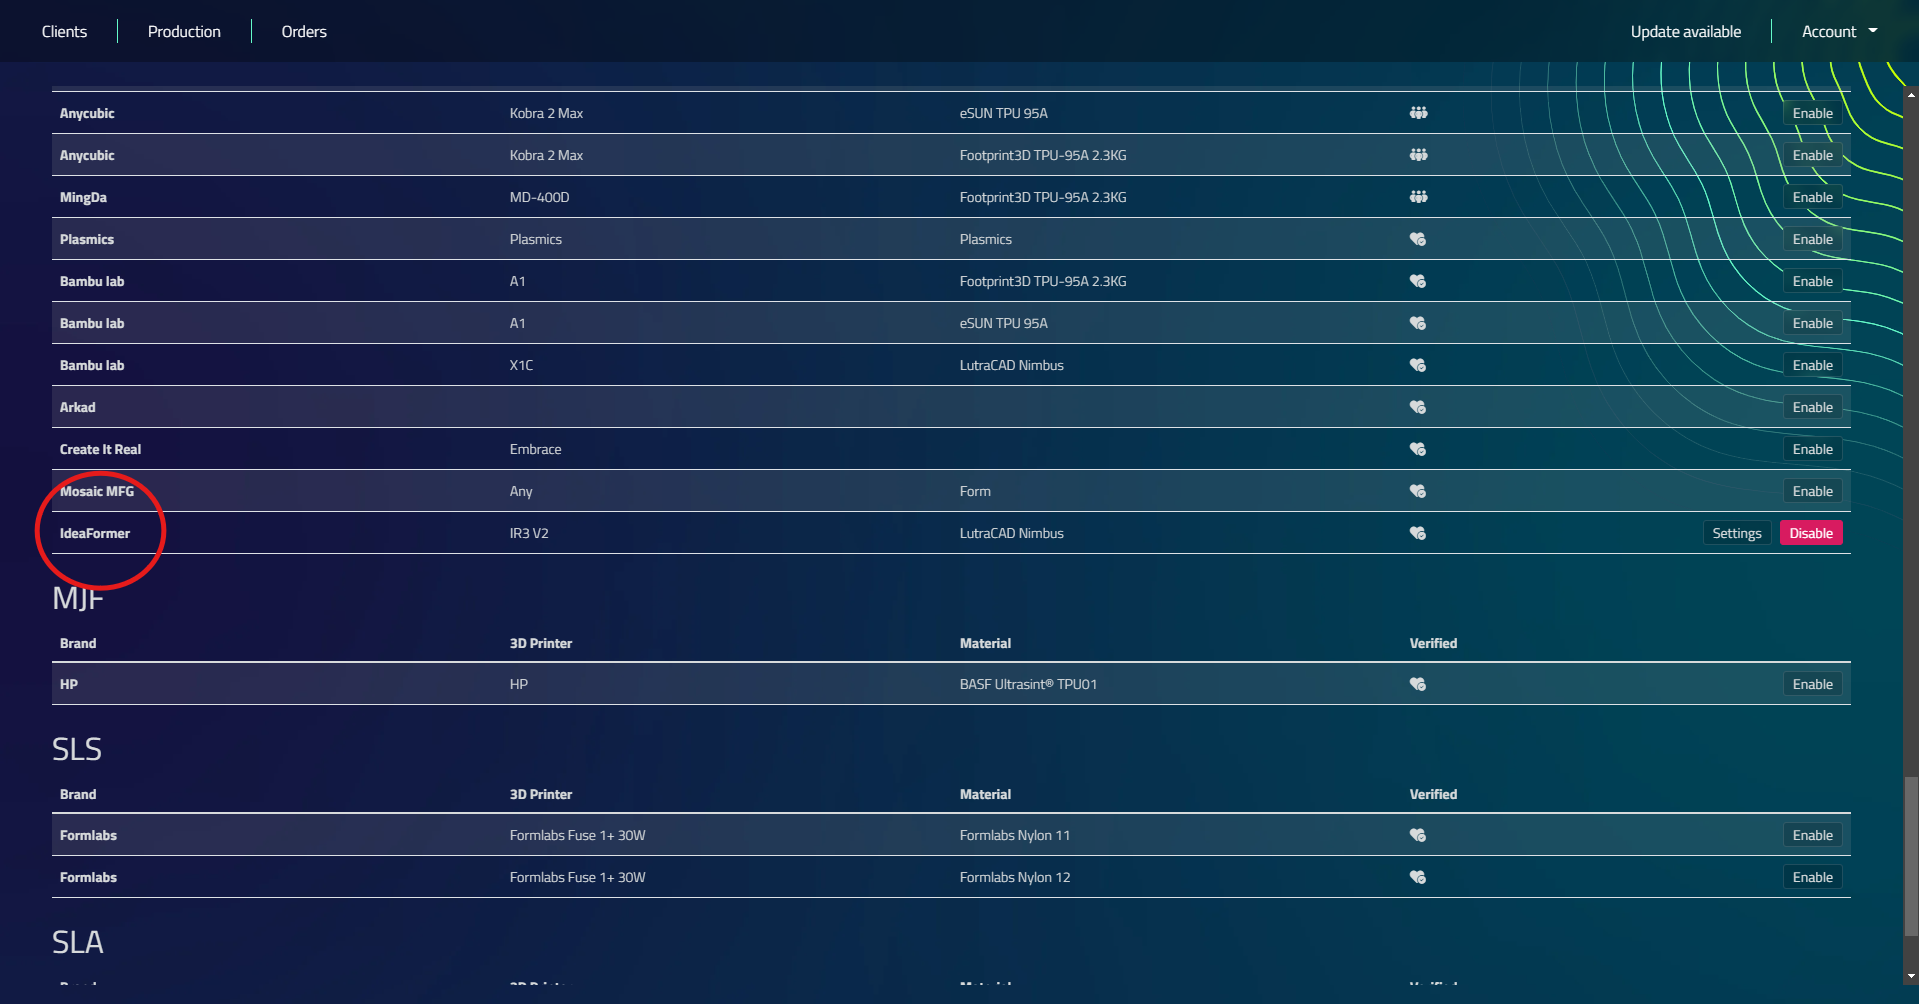Disable the IdeaFormer IR3 V2 profile

pos(1811,533)
